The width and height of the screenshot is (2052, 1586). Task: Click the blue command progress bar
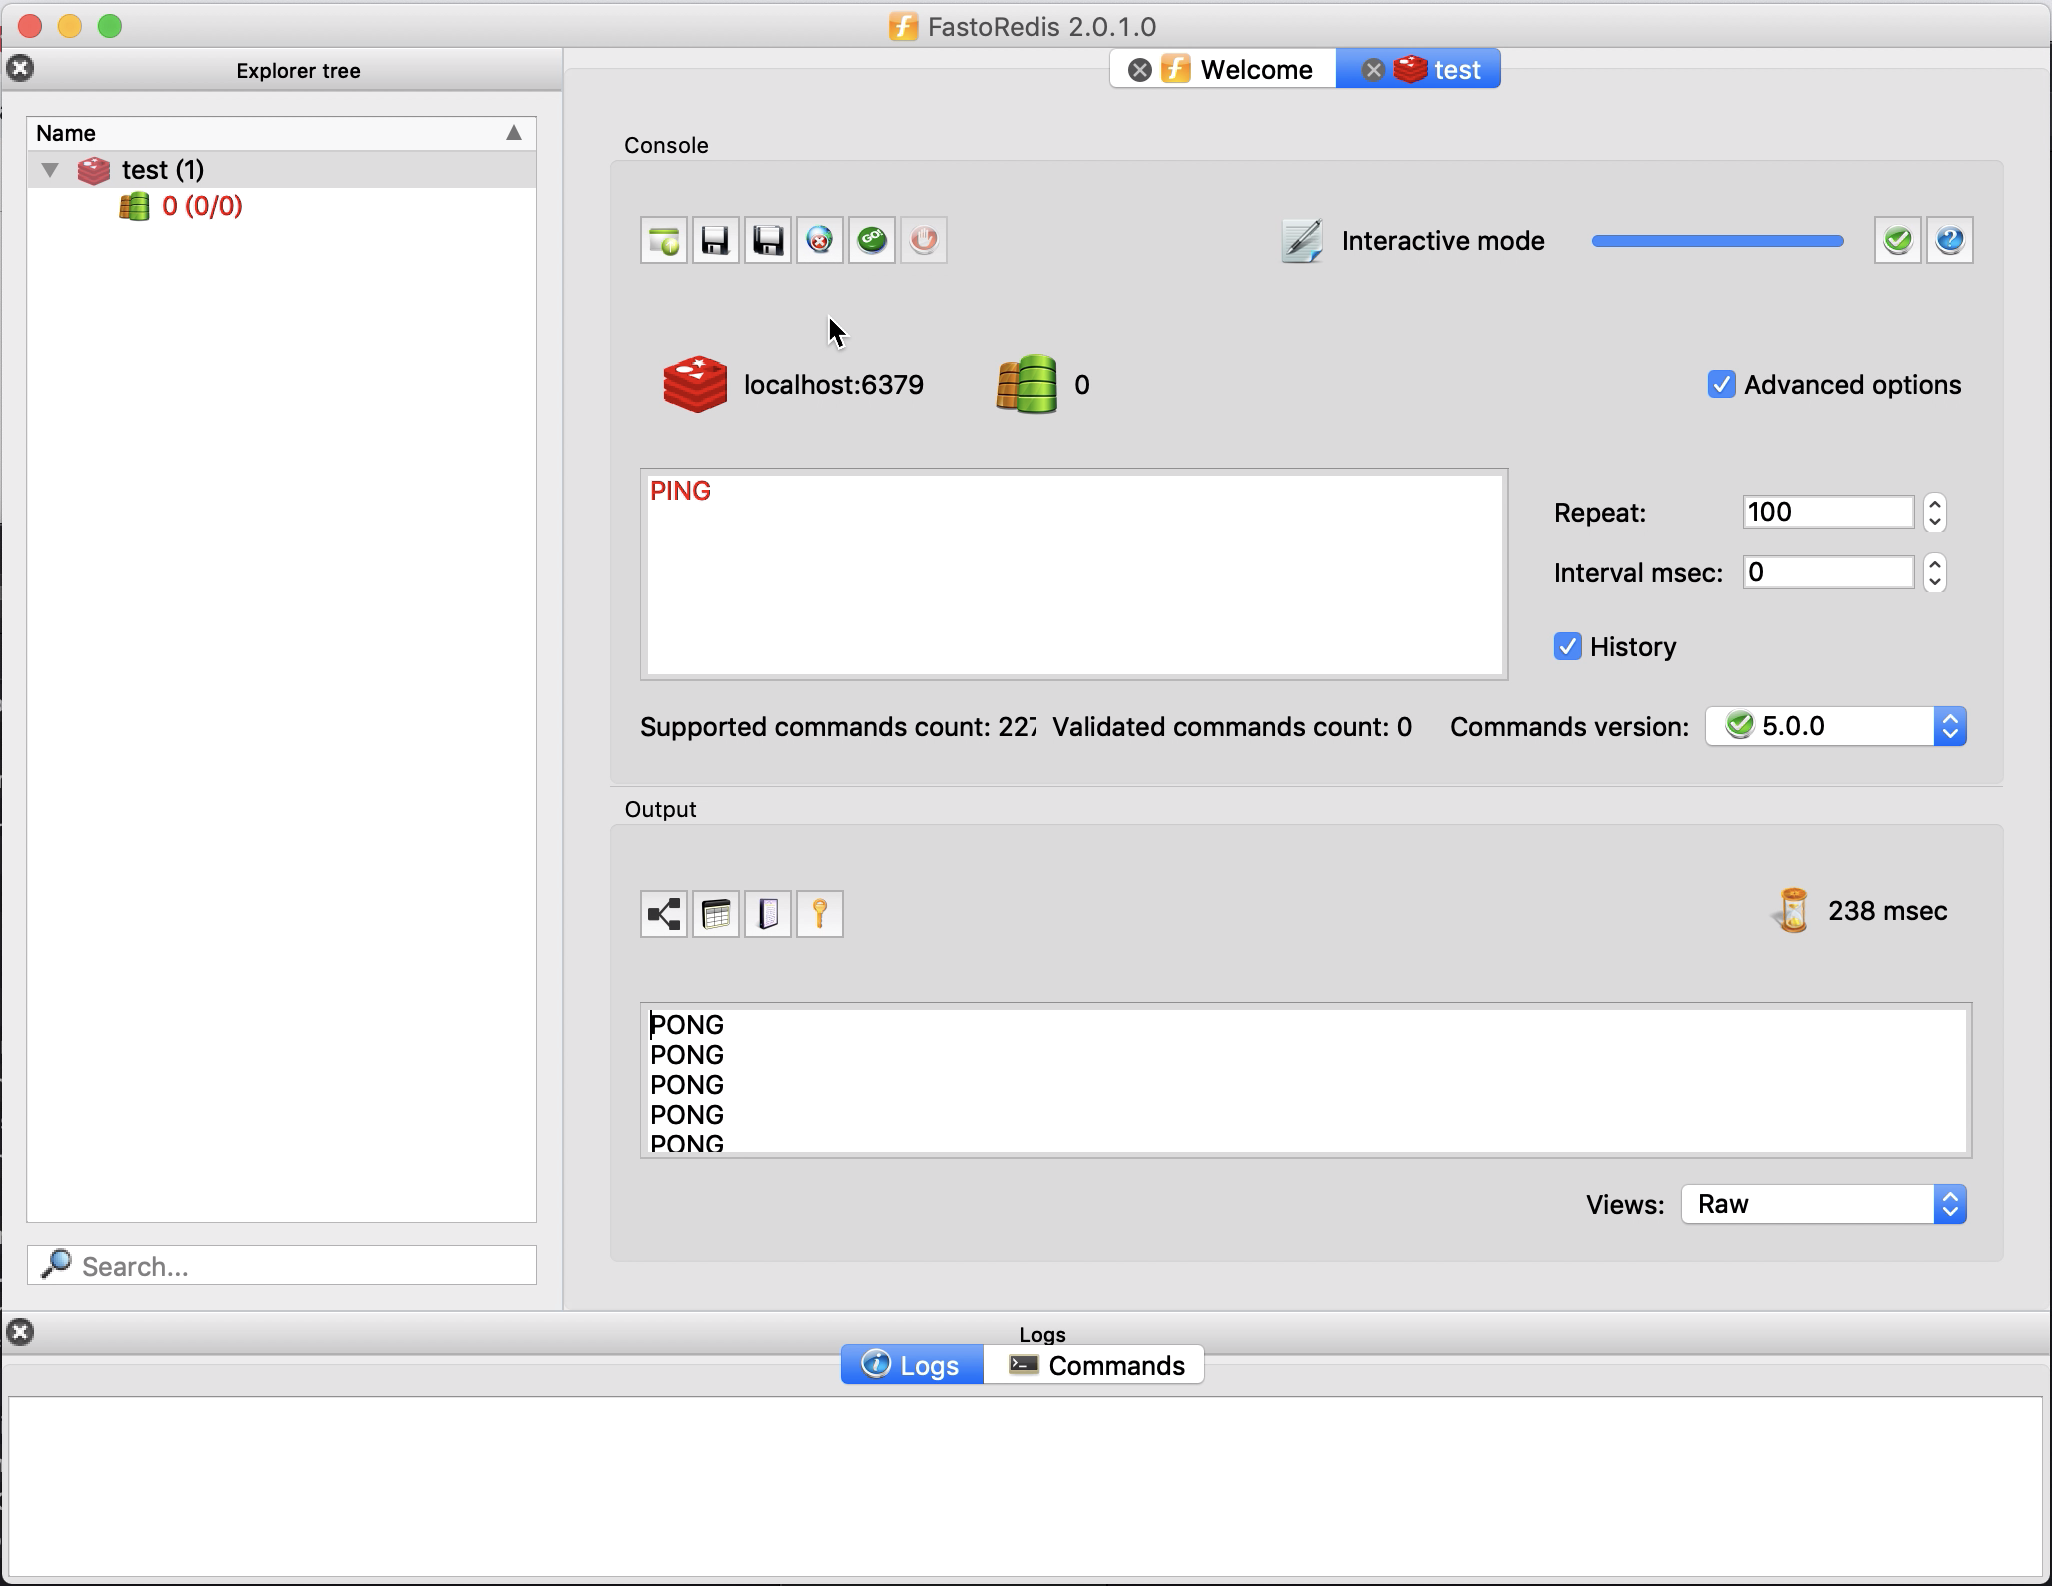click(x=1717, y=241)
